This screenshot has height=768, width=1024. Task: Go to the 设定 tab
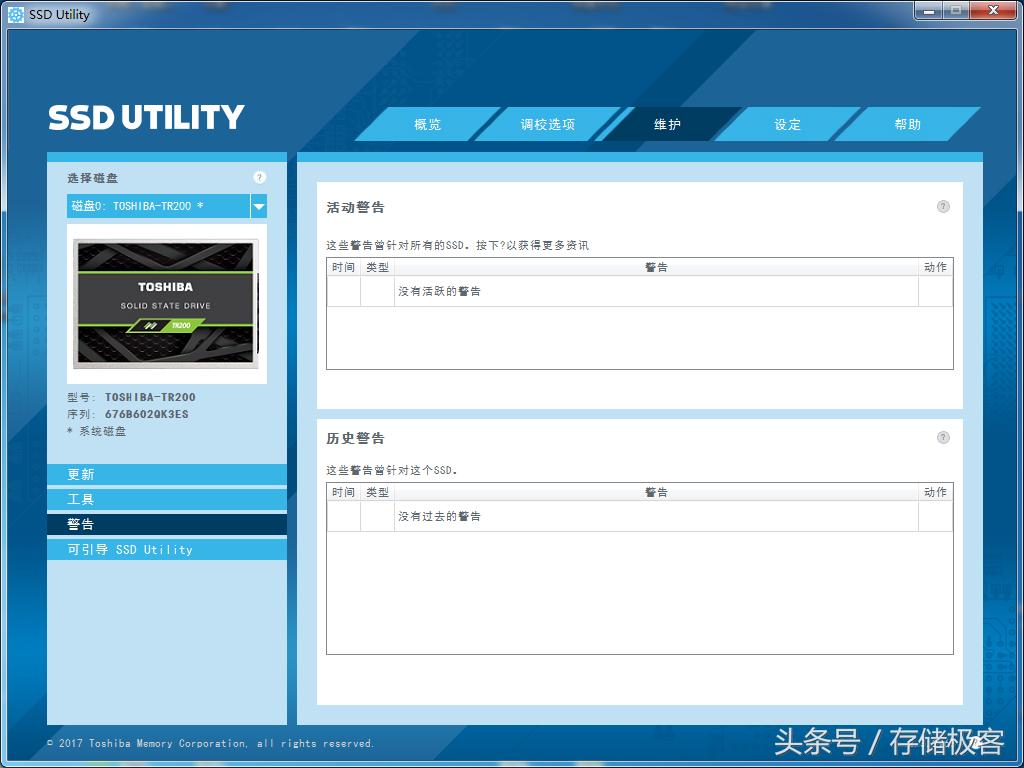(x=788, y=125)
